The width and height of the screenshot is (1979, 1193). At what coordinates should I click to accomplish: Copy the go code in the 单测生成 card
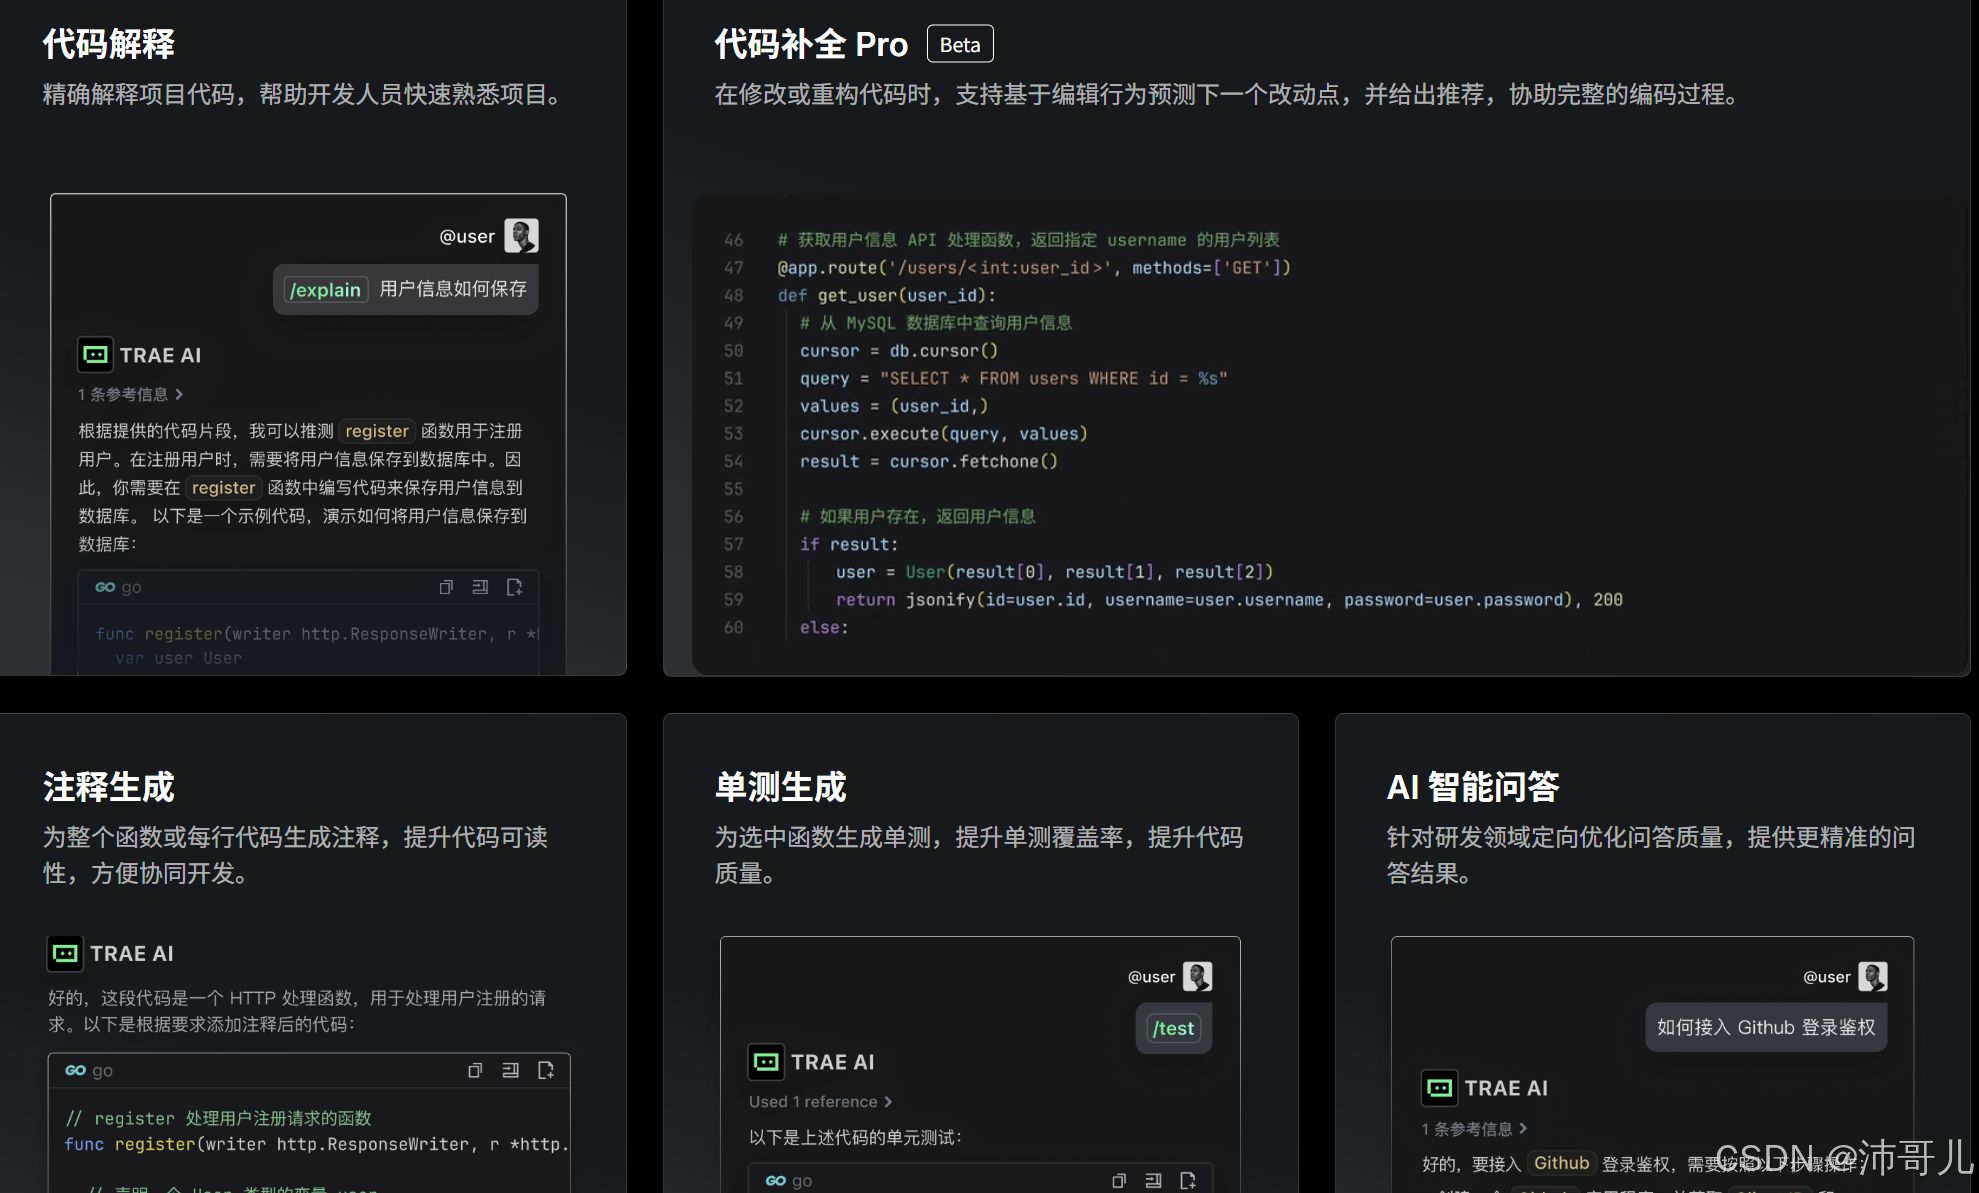tap(1119, 1181)
